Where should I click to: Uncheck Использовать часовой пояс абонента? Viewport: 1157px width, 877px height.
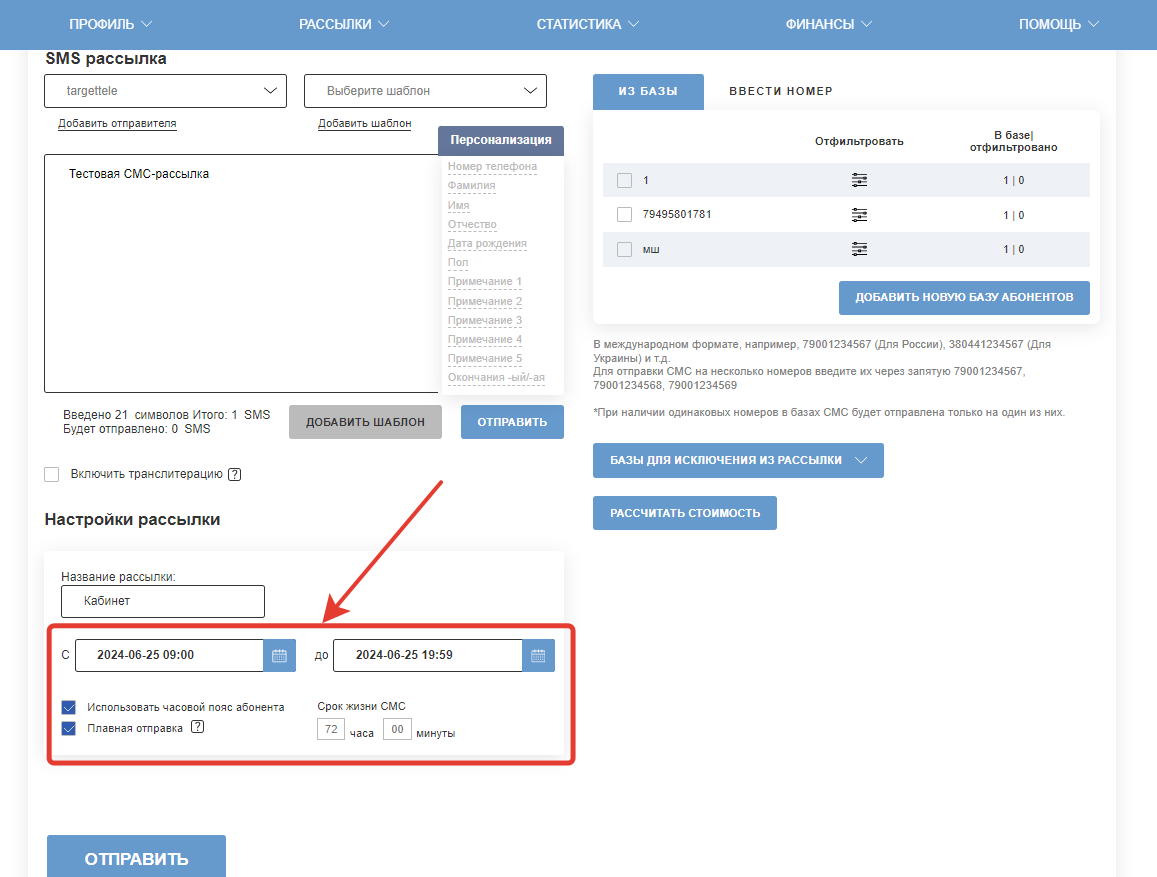pyautogui.click(x=69, y=707)
